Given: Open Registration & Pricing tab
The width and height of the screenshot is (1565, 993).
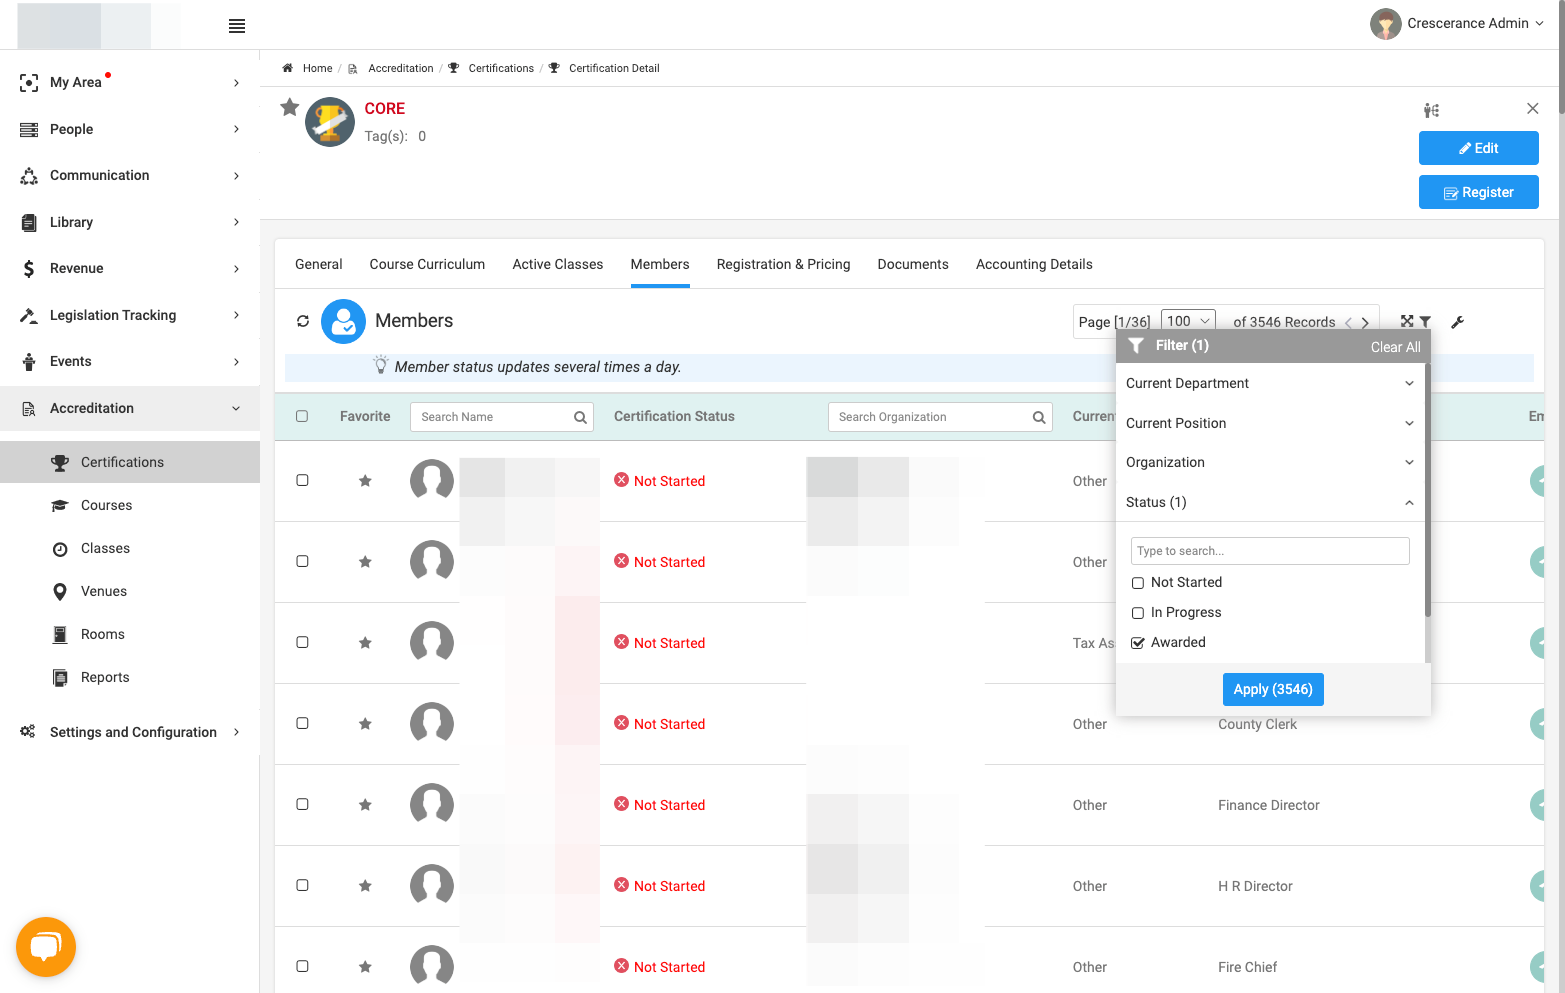Looking at the screenshot, I should pyautogui.click(x=783, y=264).
